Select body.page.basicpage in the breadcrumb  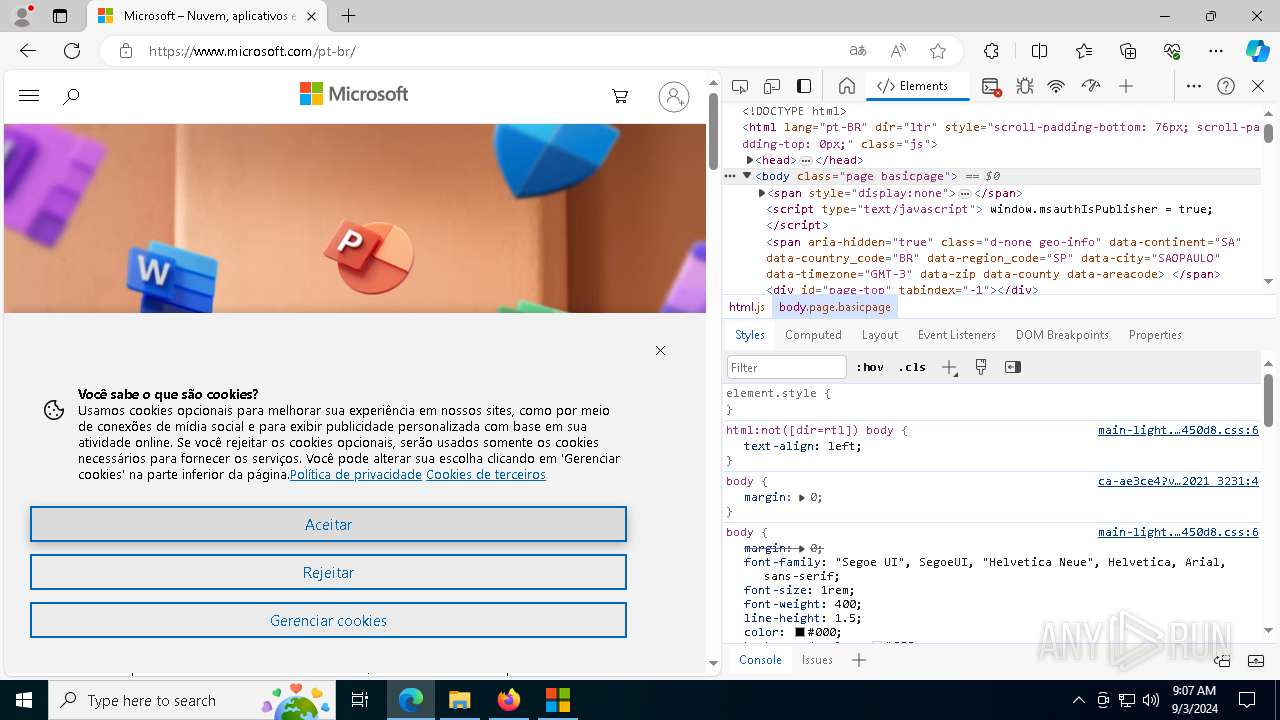pyautogui.click(x=835, y=307)
